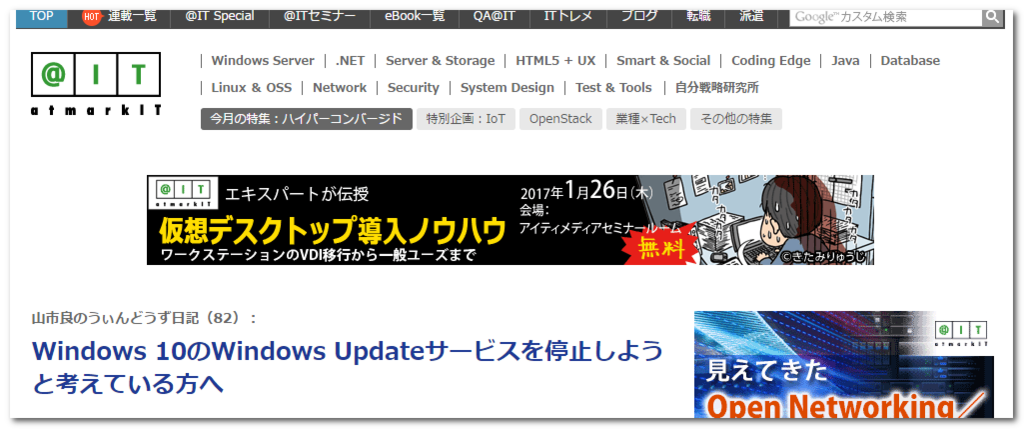Click the その他の特集 button
1024x429 pixels.
pyautogui.click(x=736, y=119)
